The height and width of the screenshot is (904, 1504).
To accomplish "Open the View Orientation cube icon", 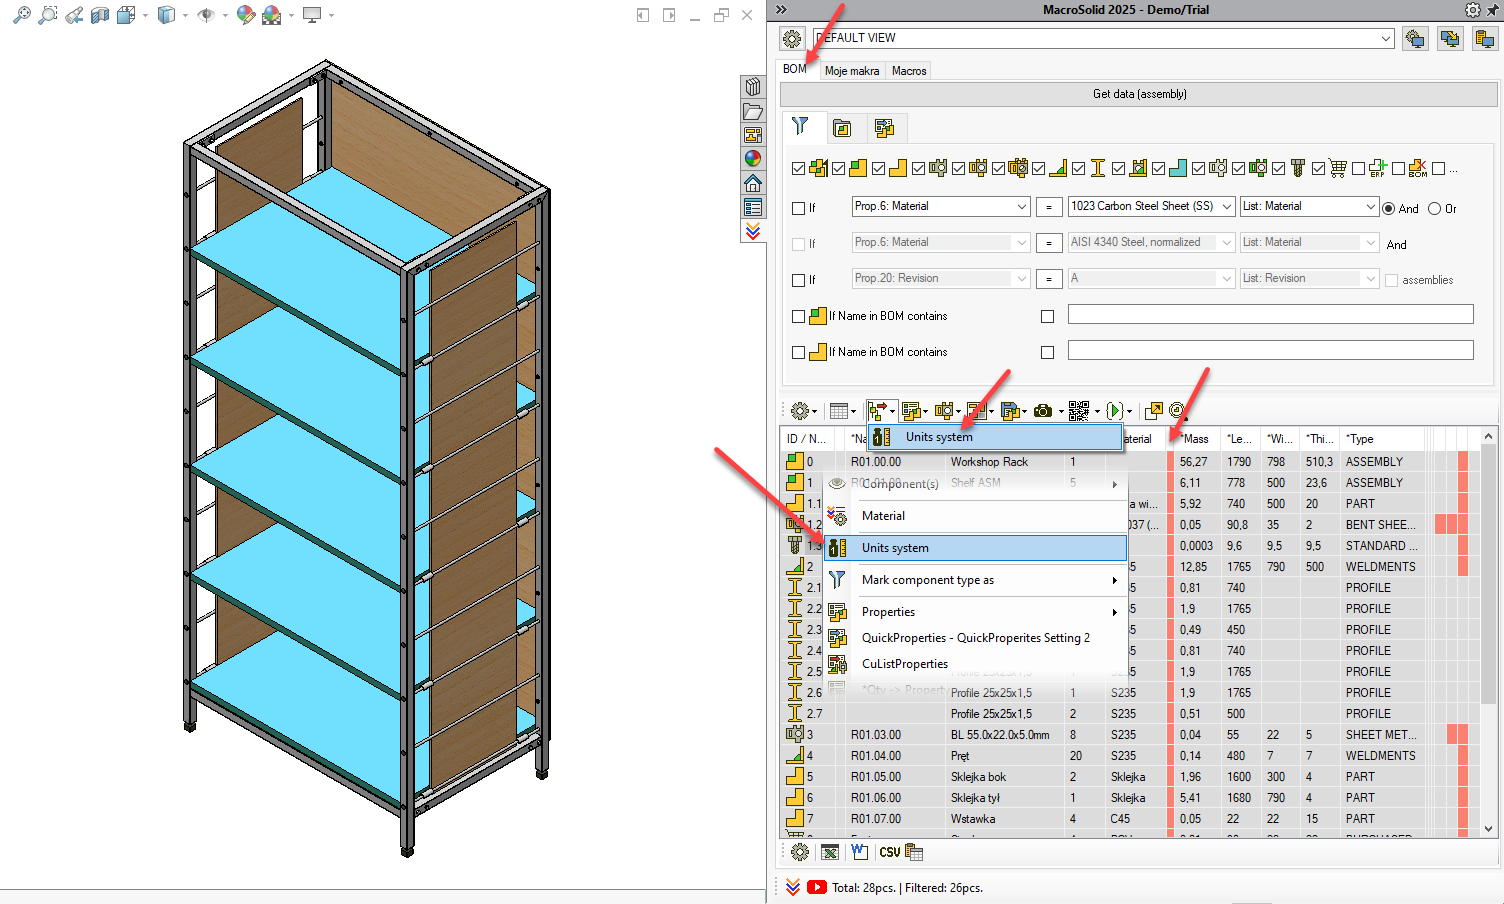I will [126, 15].
